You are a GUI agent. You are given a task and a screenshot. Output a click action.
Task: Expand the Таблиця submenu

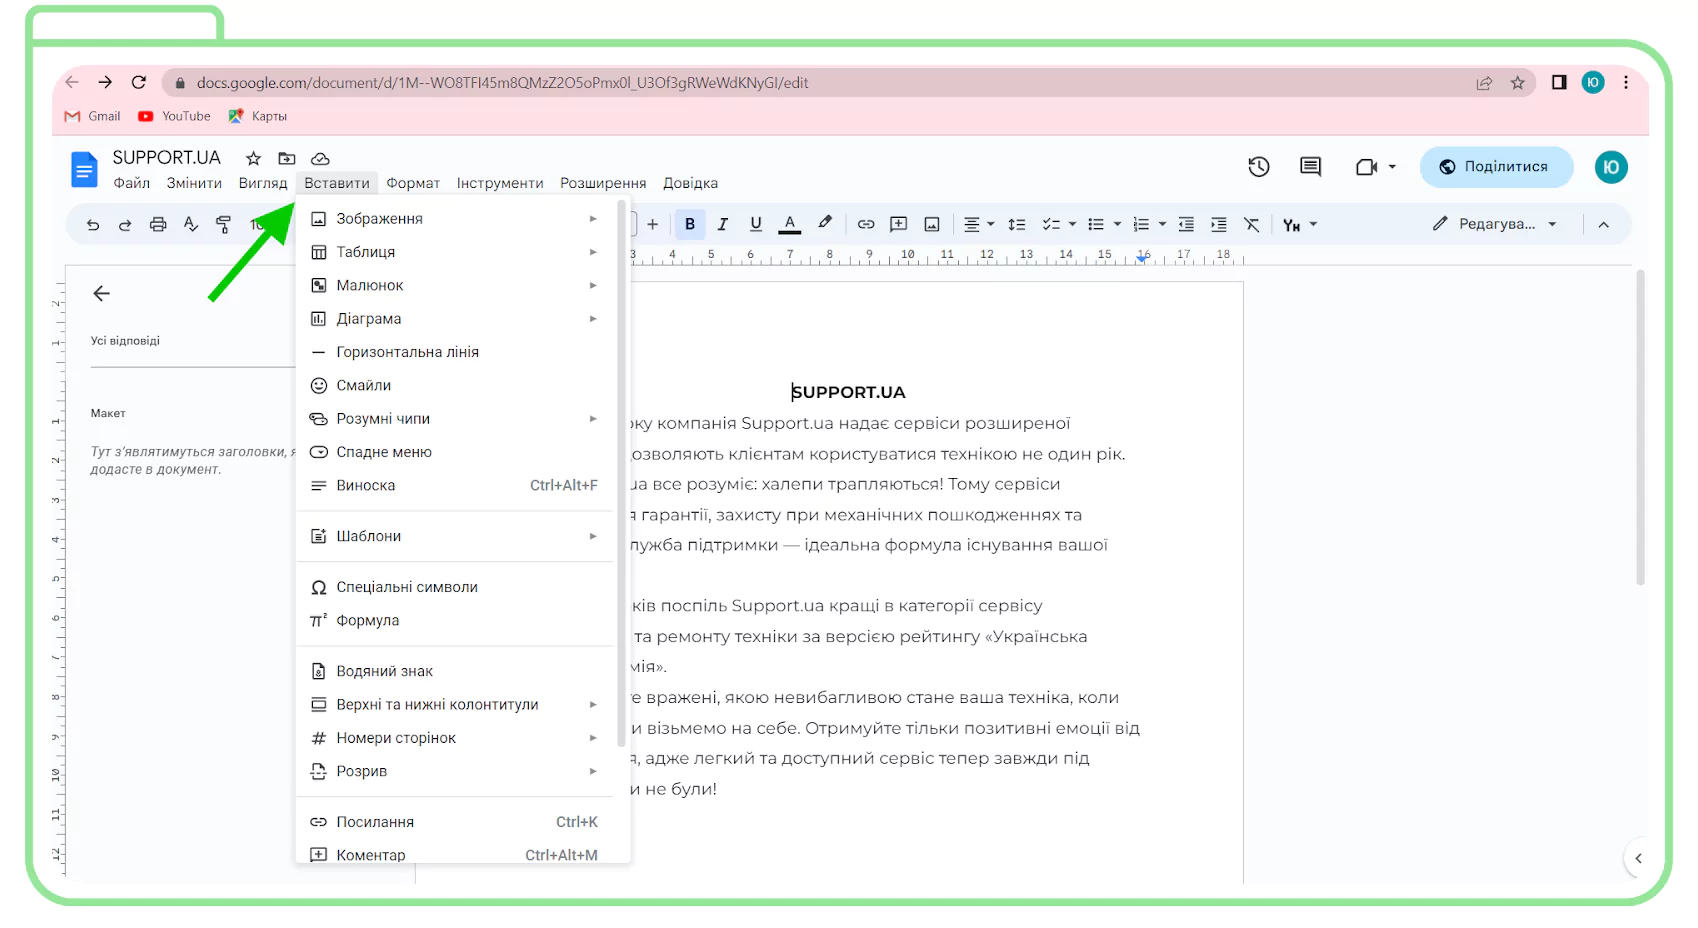455,252
